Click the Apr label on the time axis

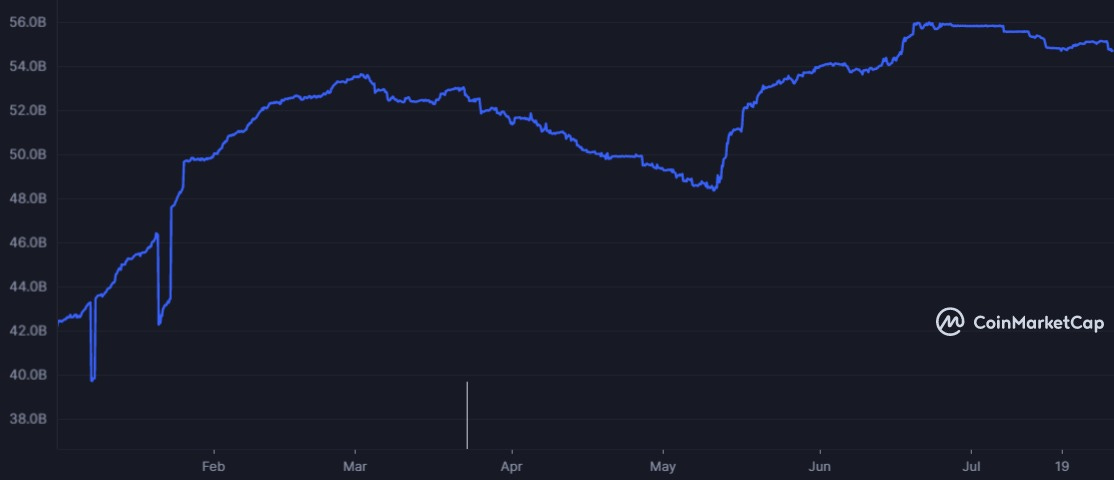point(512,467)
